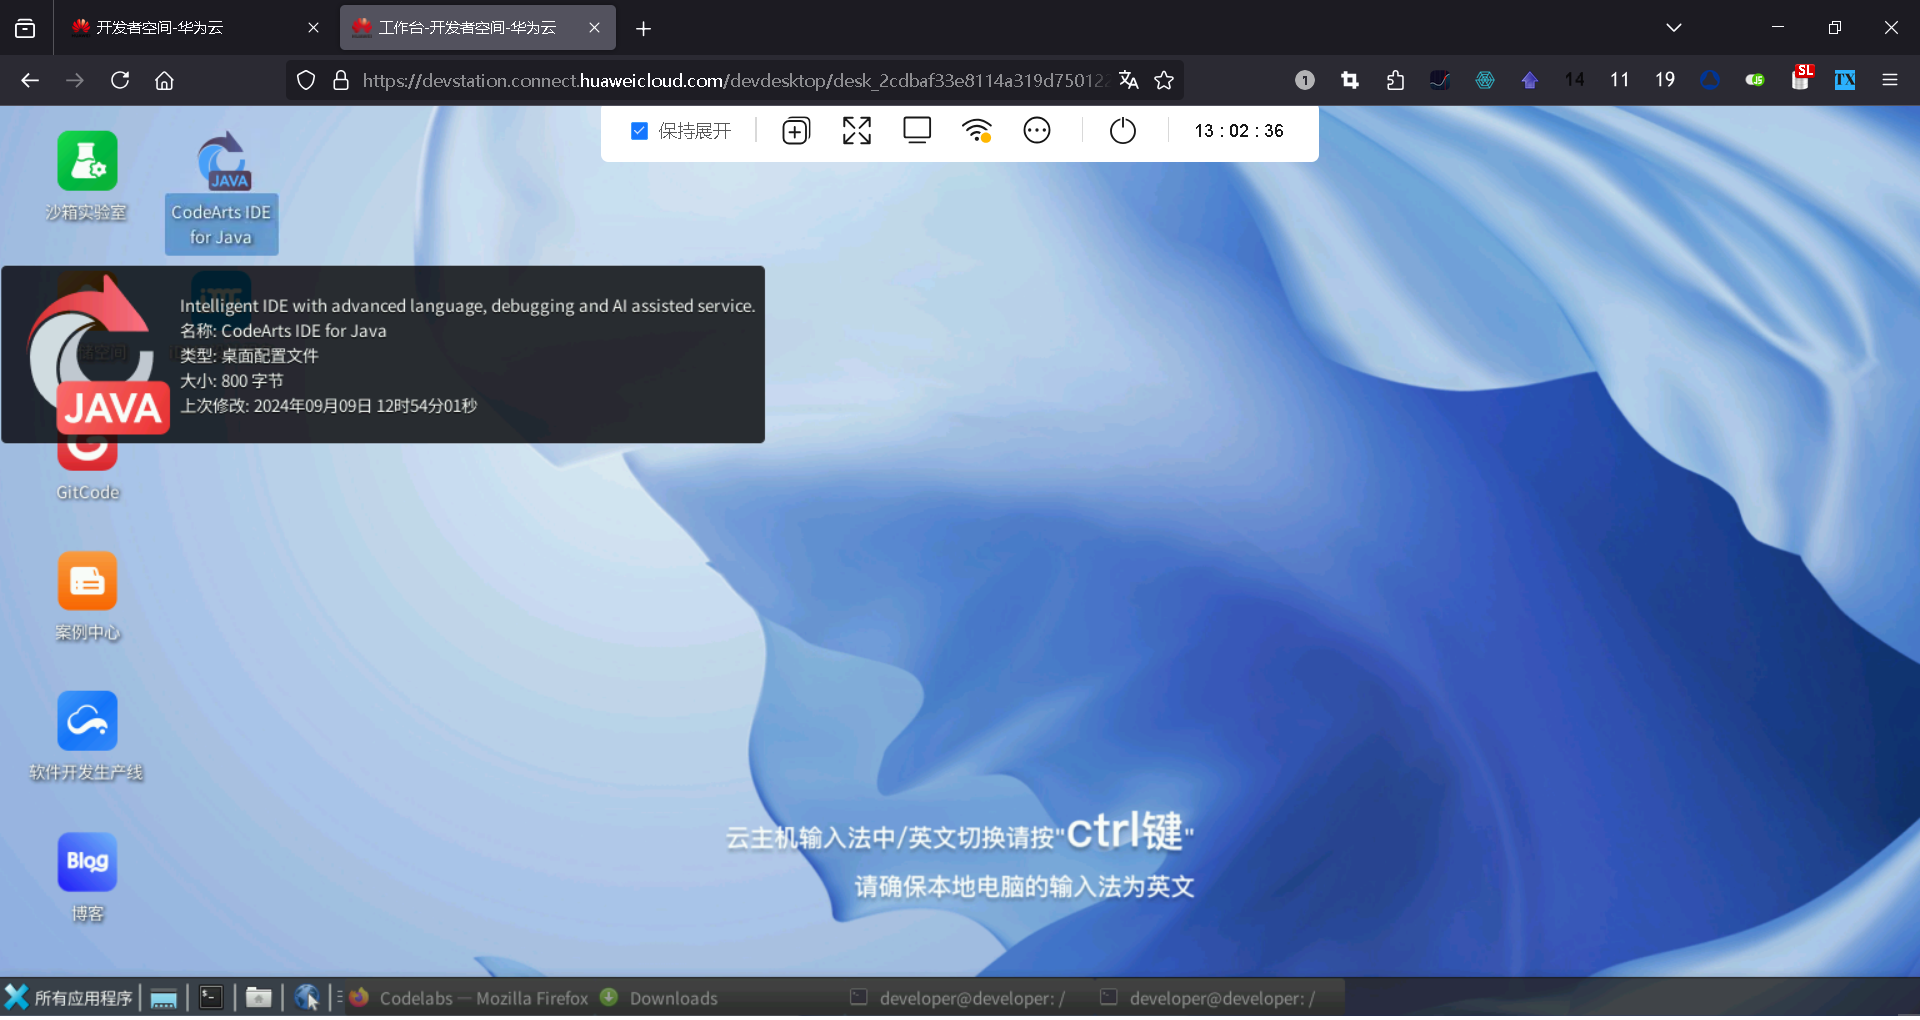The height and width of the screenshot is (1020, 1920).
Task: Check Wi-Fi network status in the toolbar
Action: coord(977,130)
